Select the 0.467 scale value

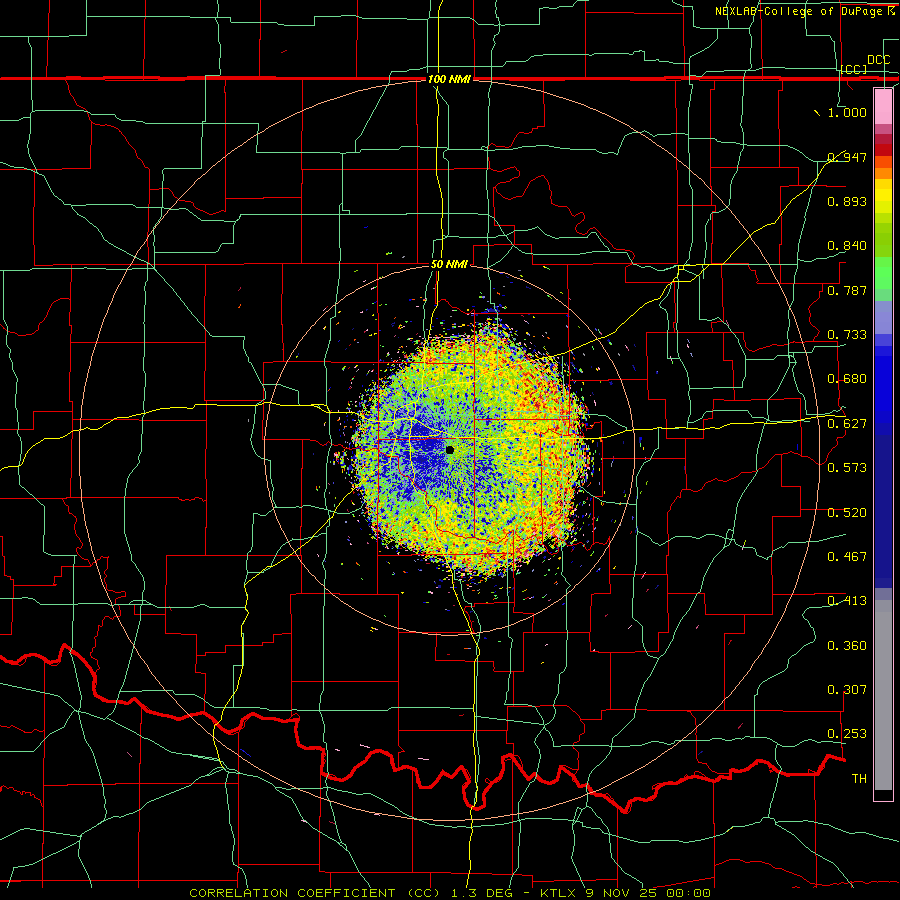tap(847, 557)
